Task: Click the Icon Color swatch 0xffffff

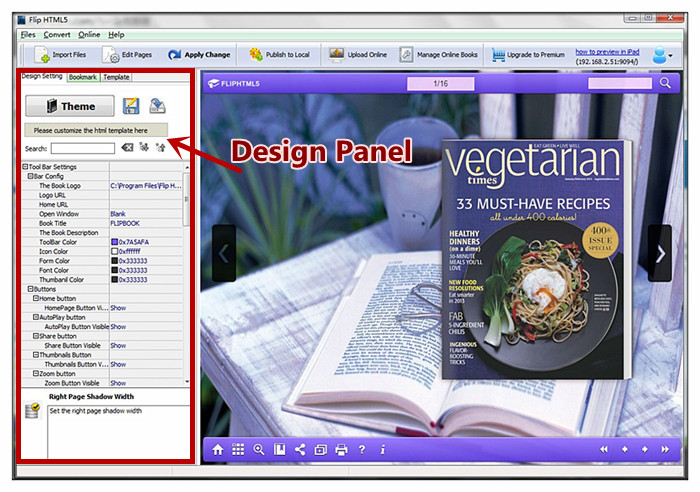Action: point(114,251)
